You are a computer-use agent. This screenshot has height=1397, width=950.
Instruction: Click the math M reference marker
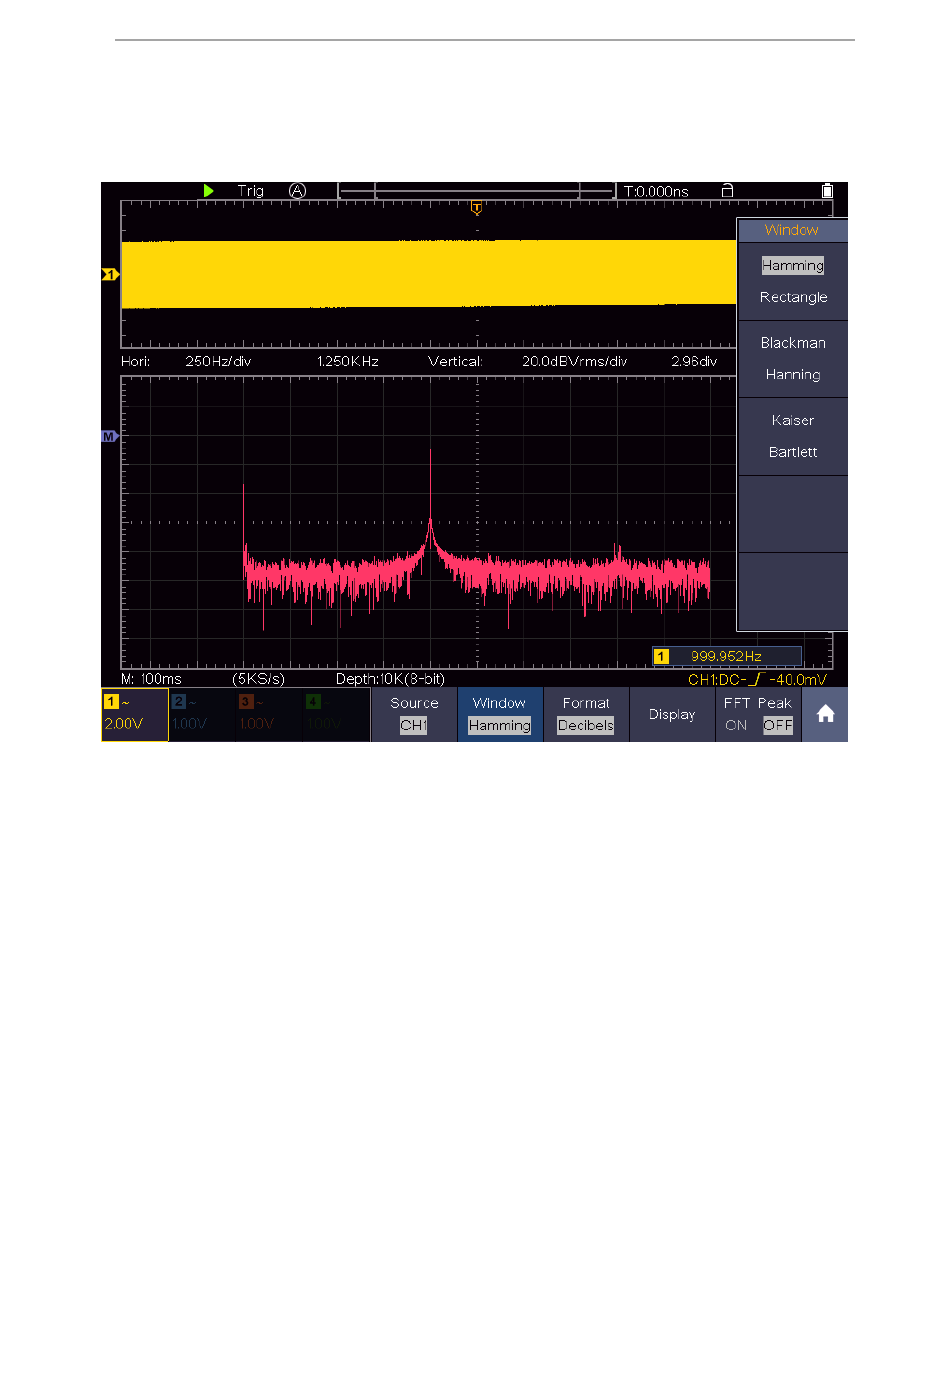point(110,436)
